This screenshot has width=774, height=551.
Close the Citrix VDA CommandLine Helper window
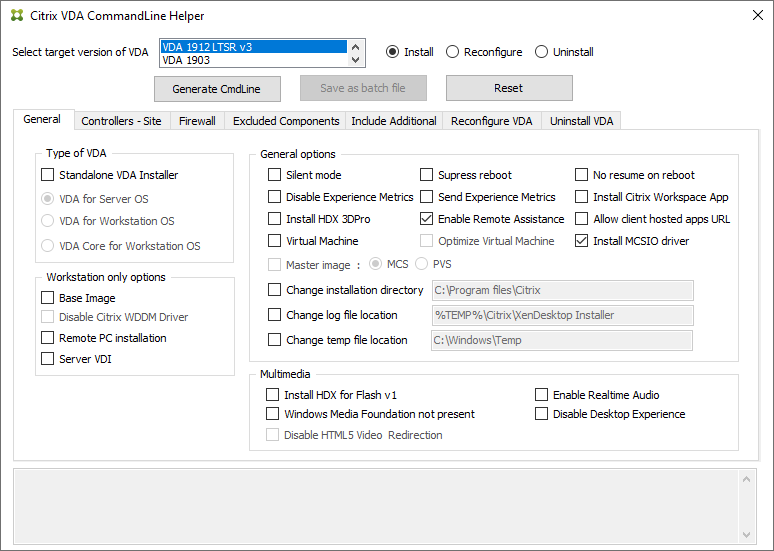pyautogui.click(x=758, y=15)
